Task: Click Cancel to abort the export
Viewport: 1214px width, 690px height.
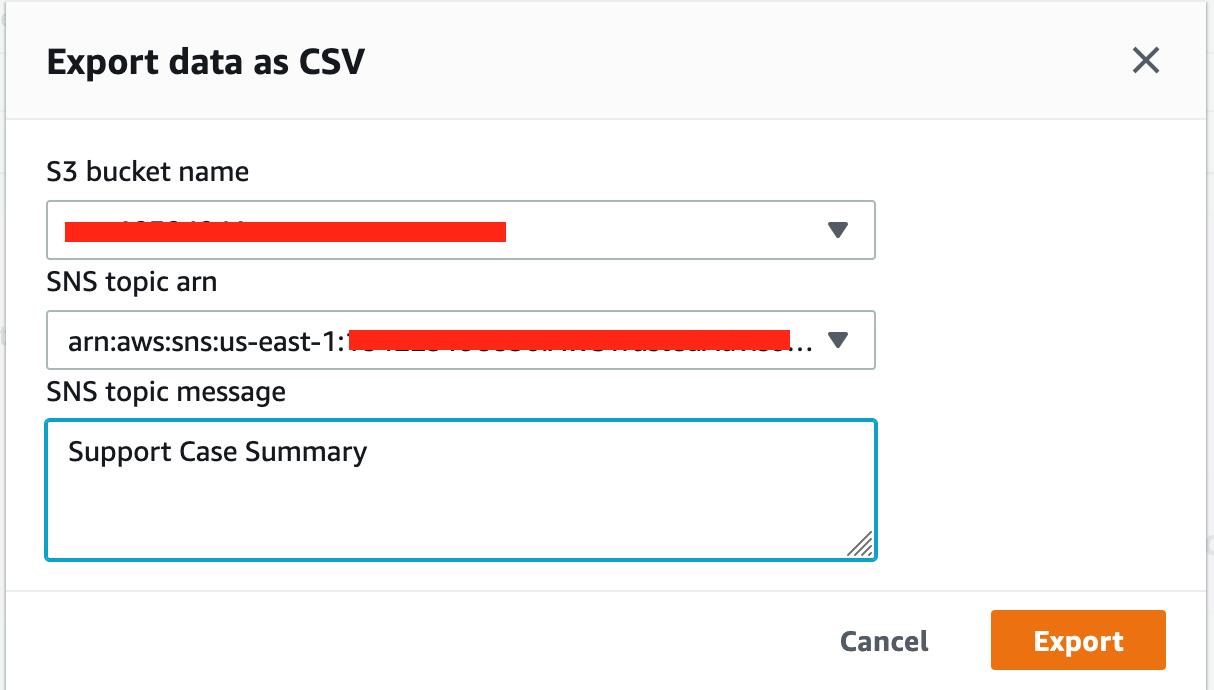Action: point(883,641)
